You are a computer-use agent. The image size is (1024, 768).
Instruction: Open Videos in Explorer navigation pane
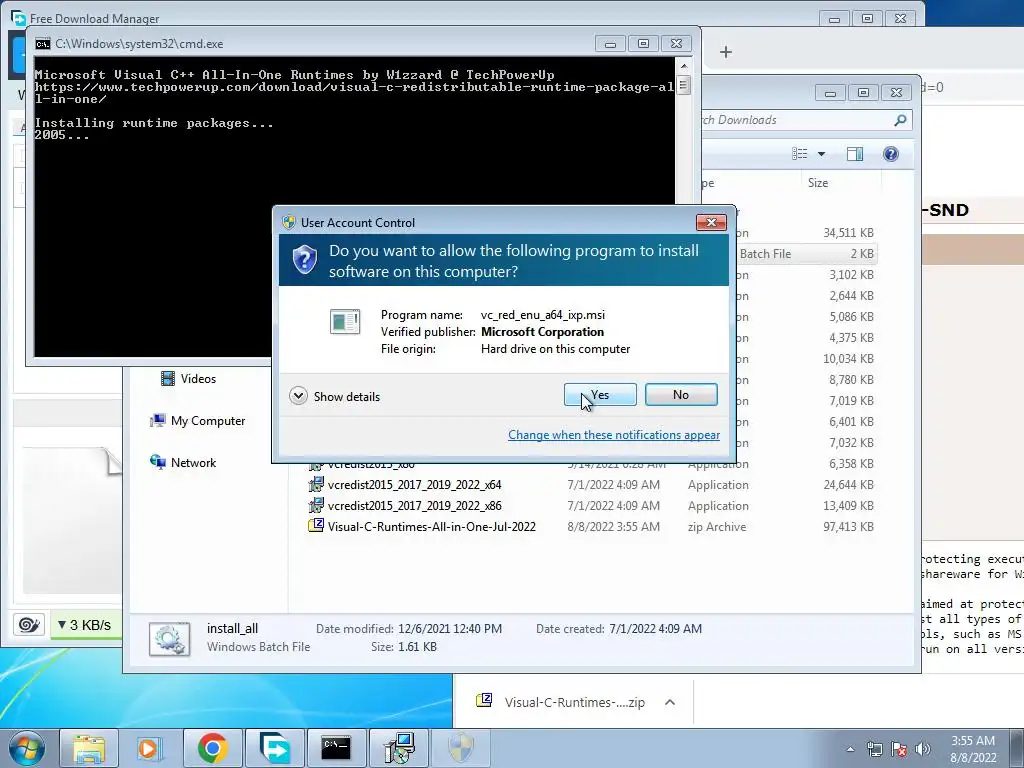(x=188, y=379)
